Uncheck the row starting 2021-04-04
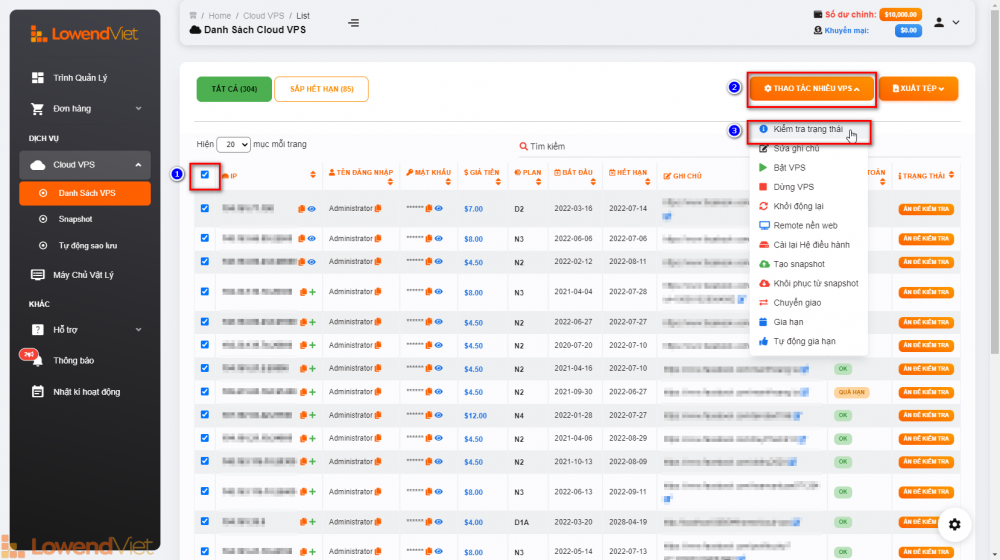The width and height of the screenshot is (1000, 560). [x=205, y=291]
